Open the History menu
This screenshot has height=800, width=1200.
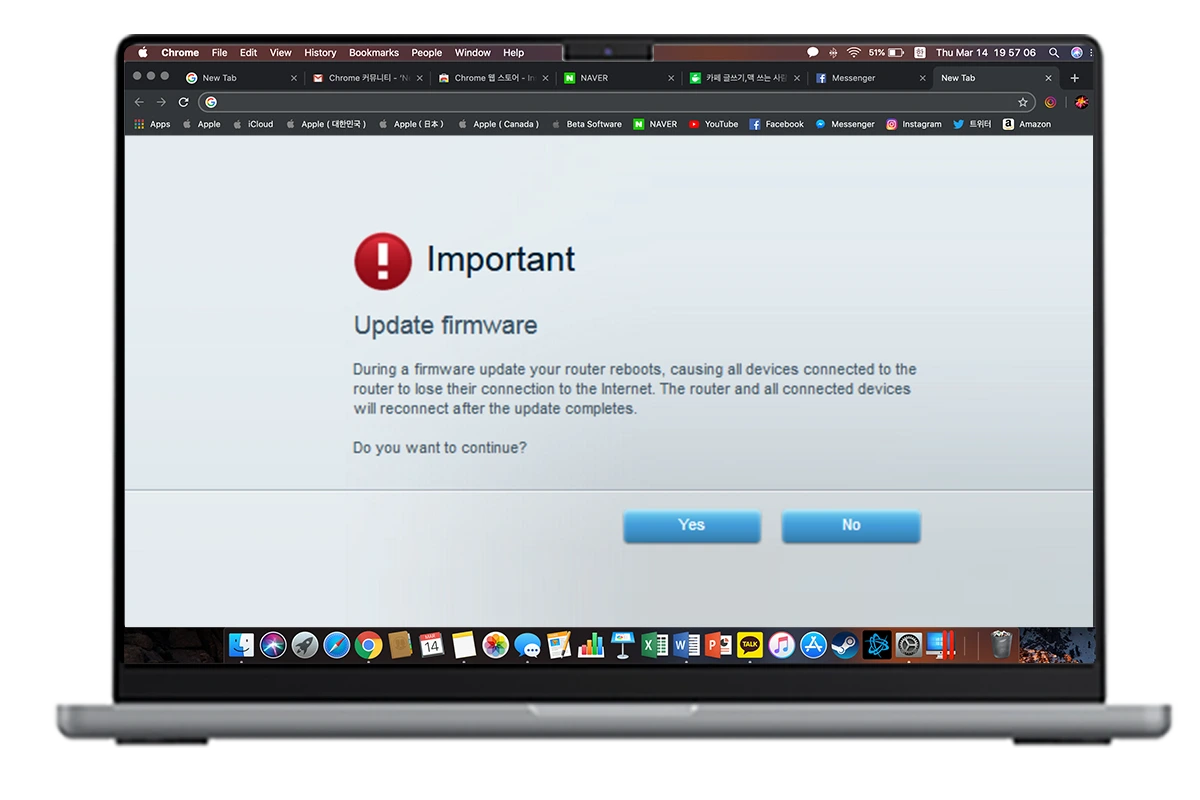pyautogui.click(x=320, y=53)
